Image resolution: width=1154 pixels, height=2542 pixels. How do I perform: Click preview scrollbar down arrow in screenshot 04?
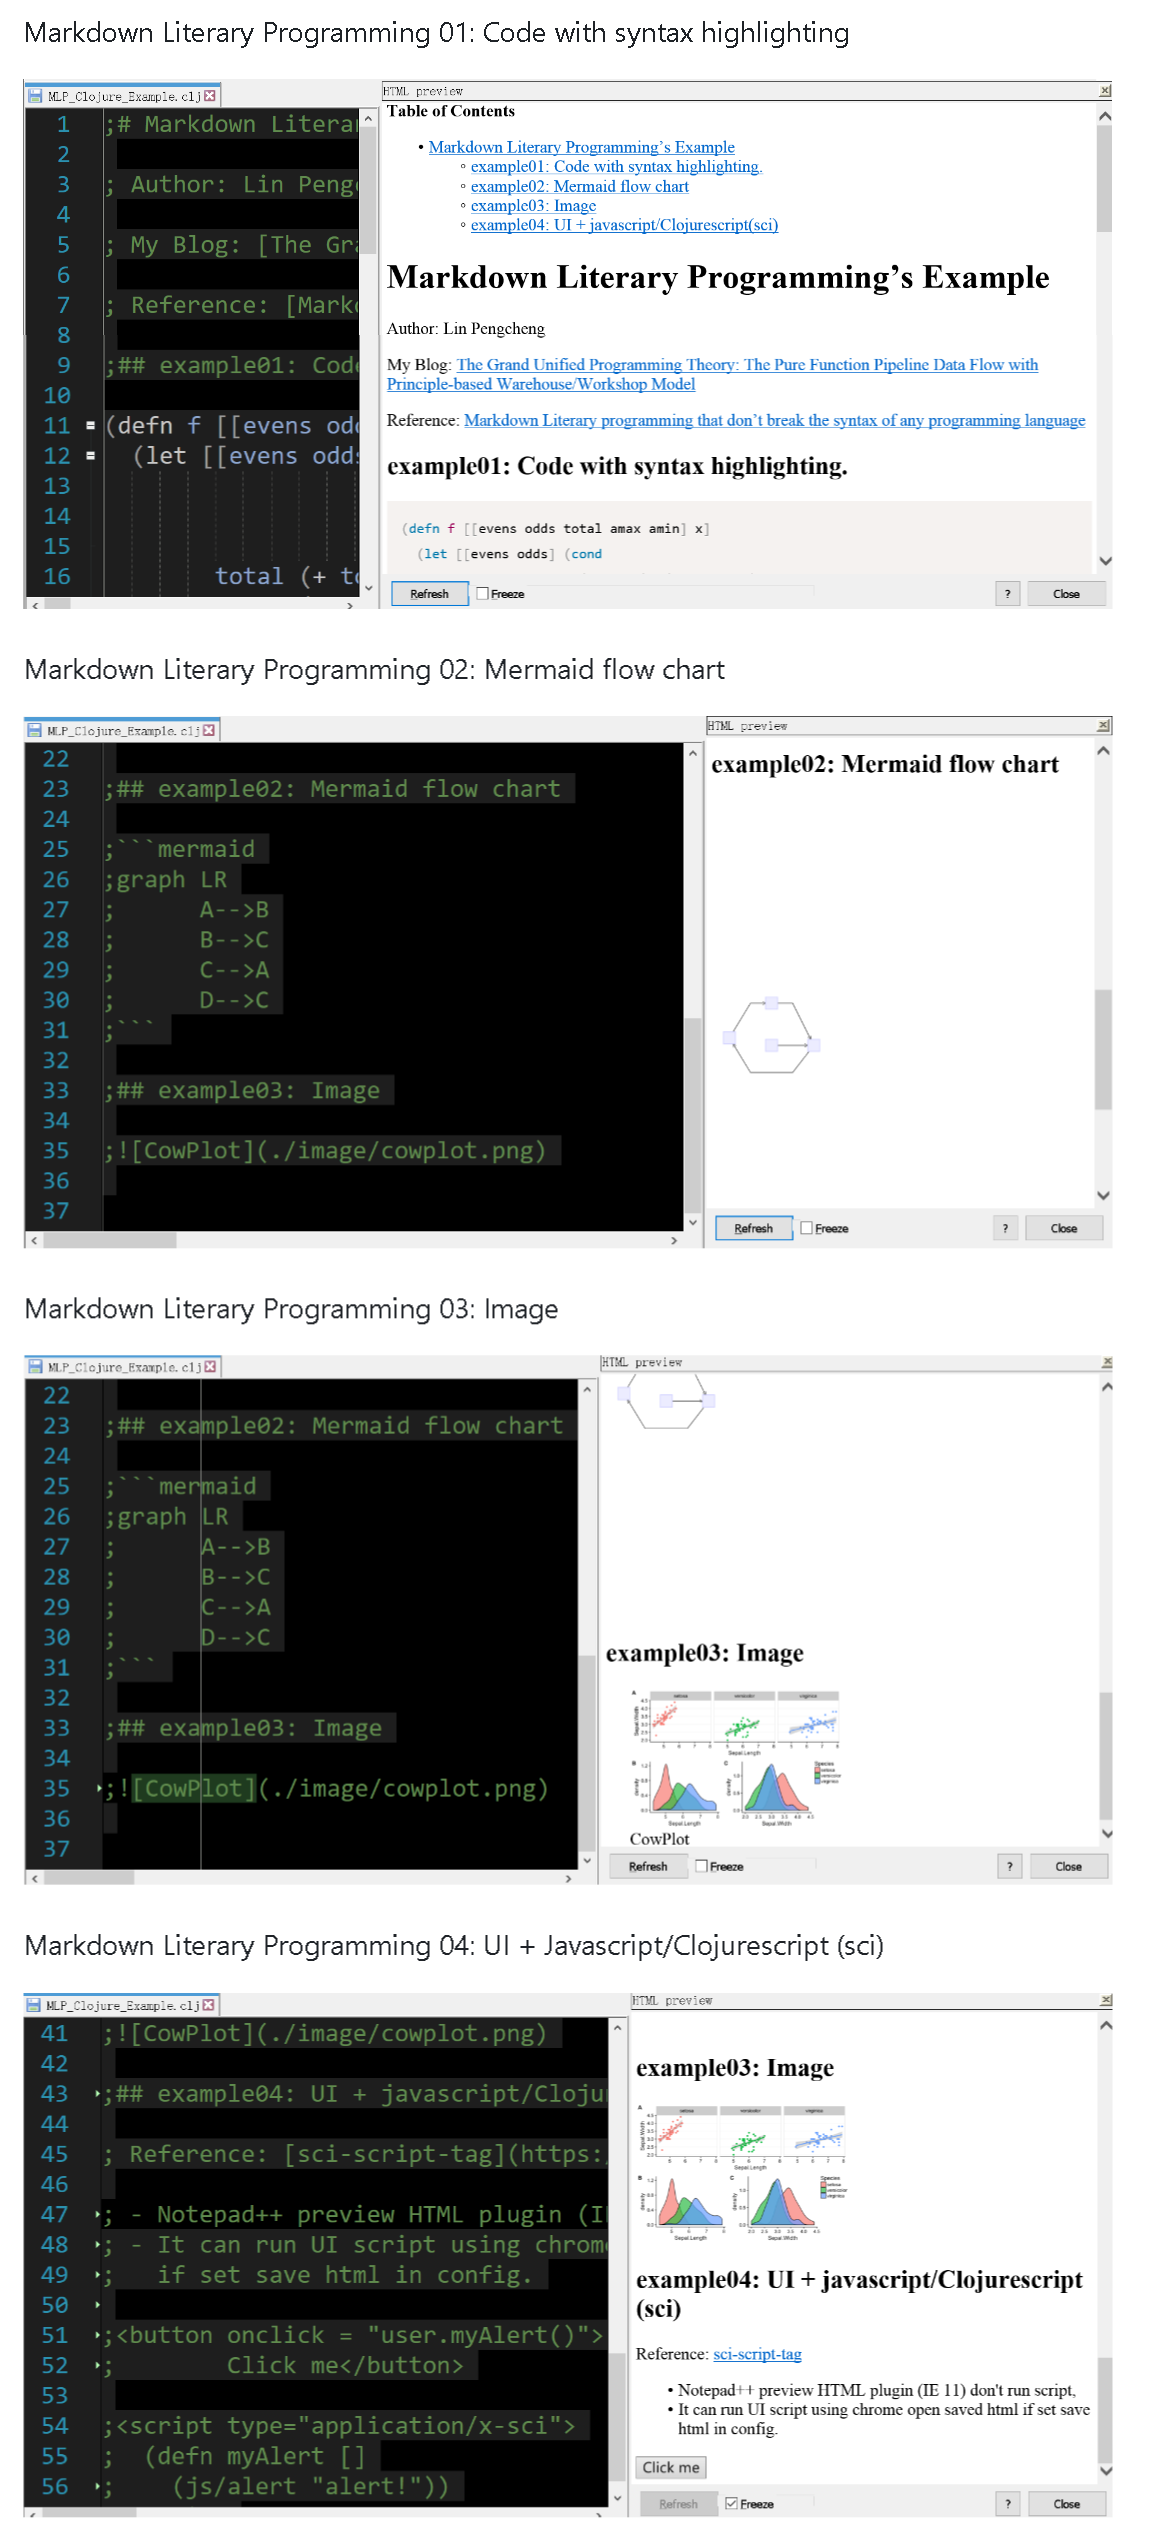tap(1105, 2469)
